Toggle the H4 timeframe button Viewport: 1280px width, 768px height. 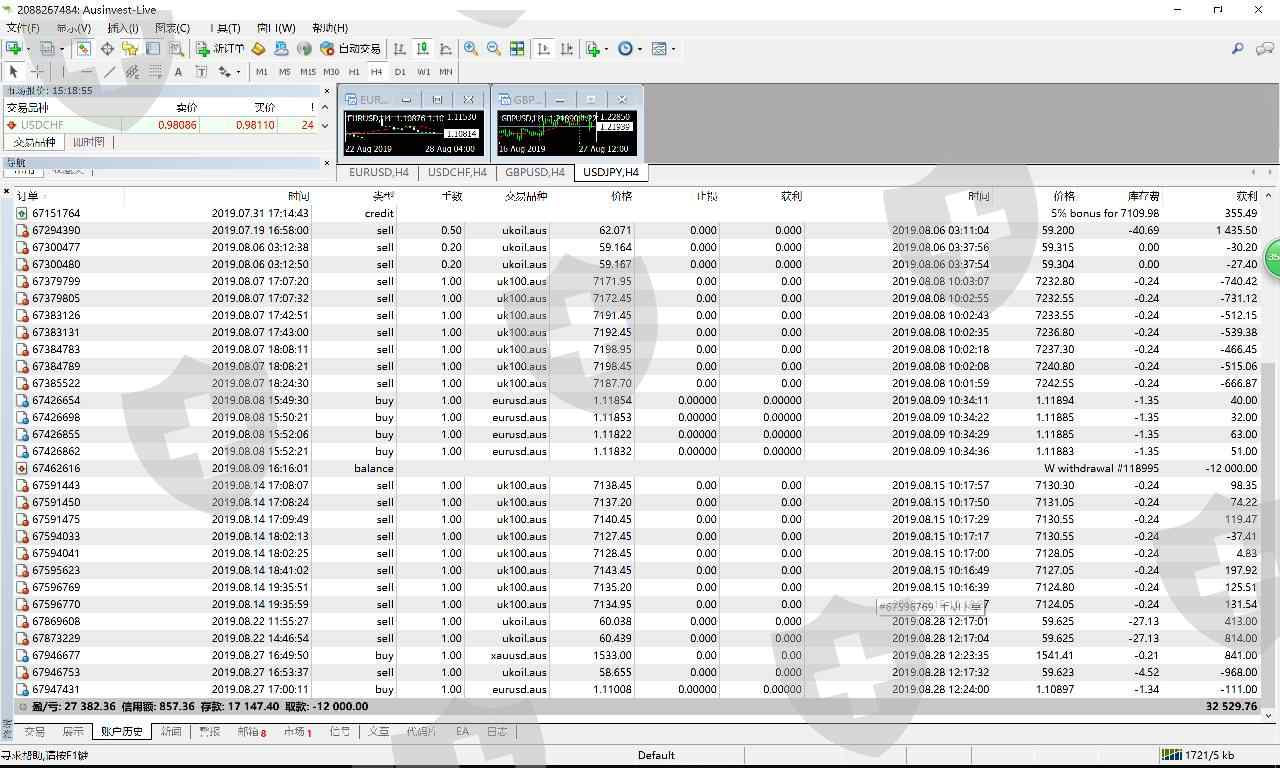click(x=376, y=72)
